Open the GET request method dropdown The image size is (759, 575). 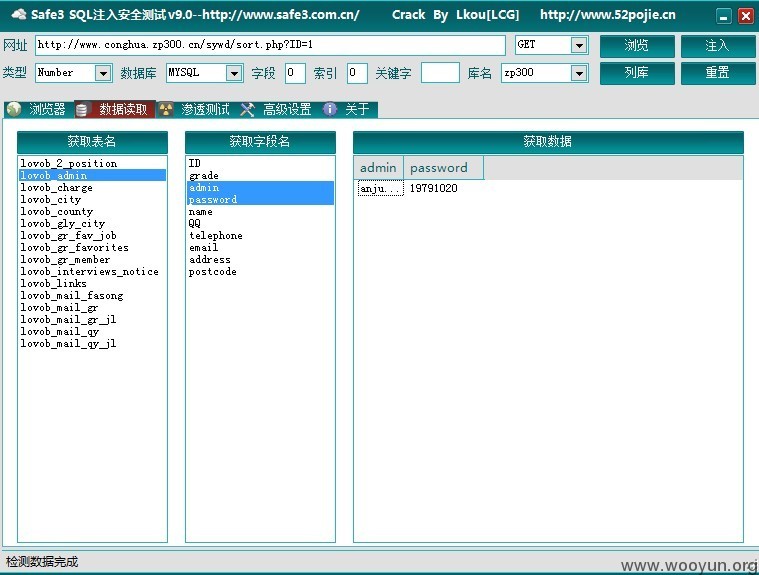[579, 45]
